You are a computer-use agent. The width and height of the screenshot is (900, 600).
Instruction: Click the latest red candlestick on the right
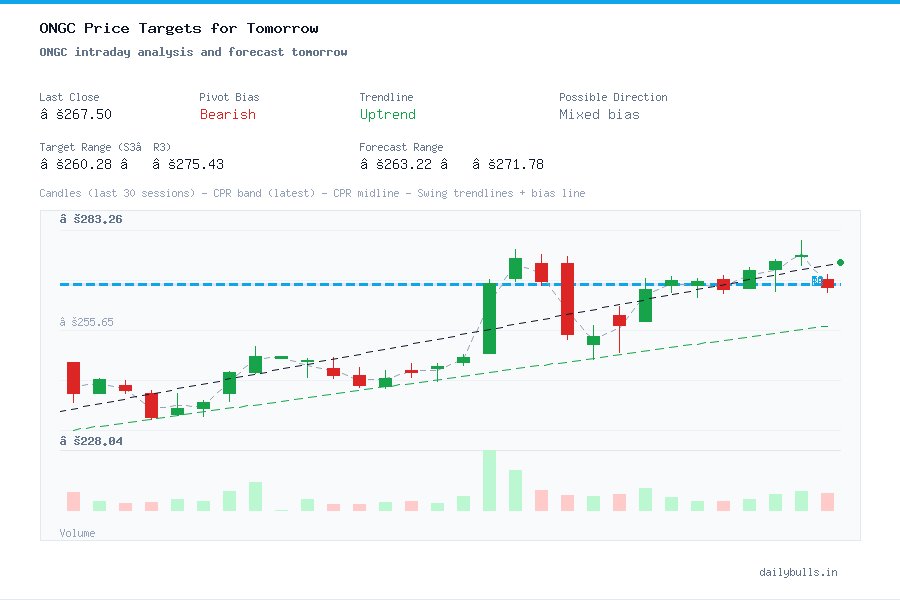coord(828,284)
